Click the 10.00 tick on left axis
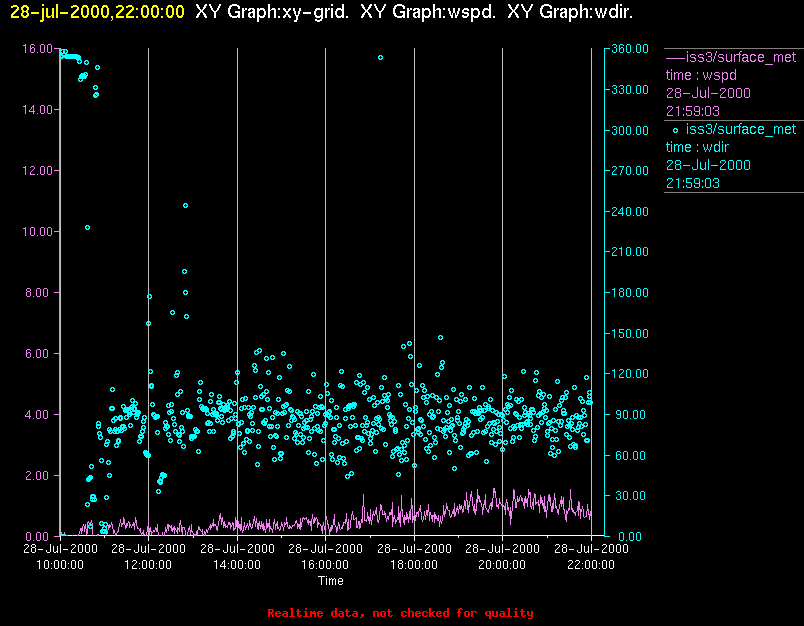Viewport: 804px width, 626px height. click(37, 232)
